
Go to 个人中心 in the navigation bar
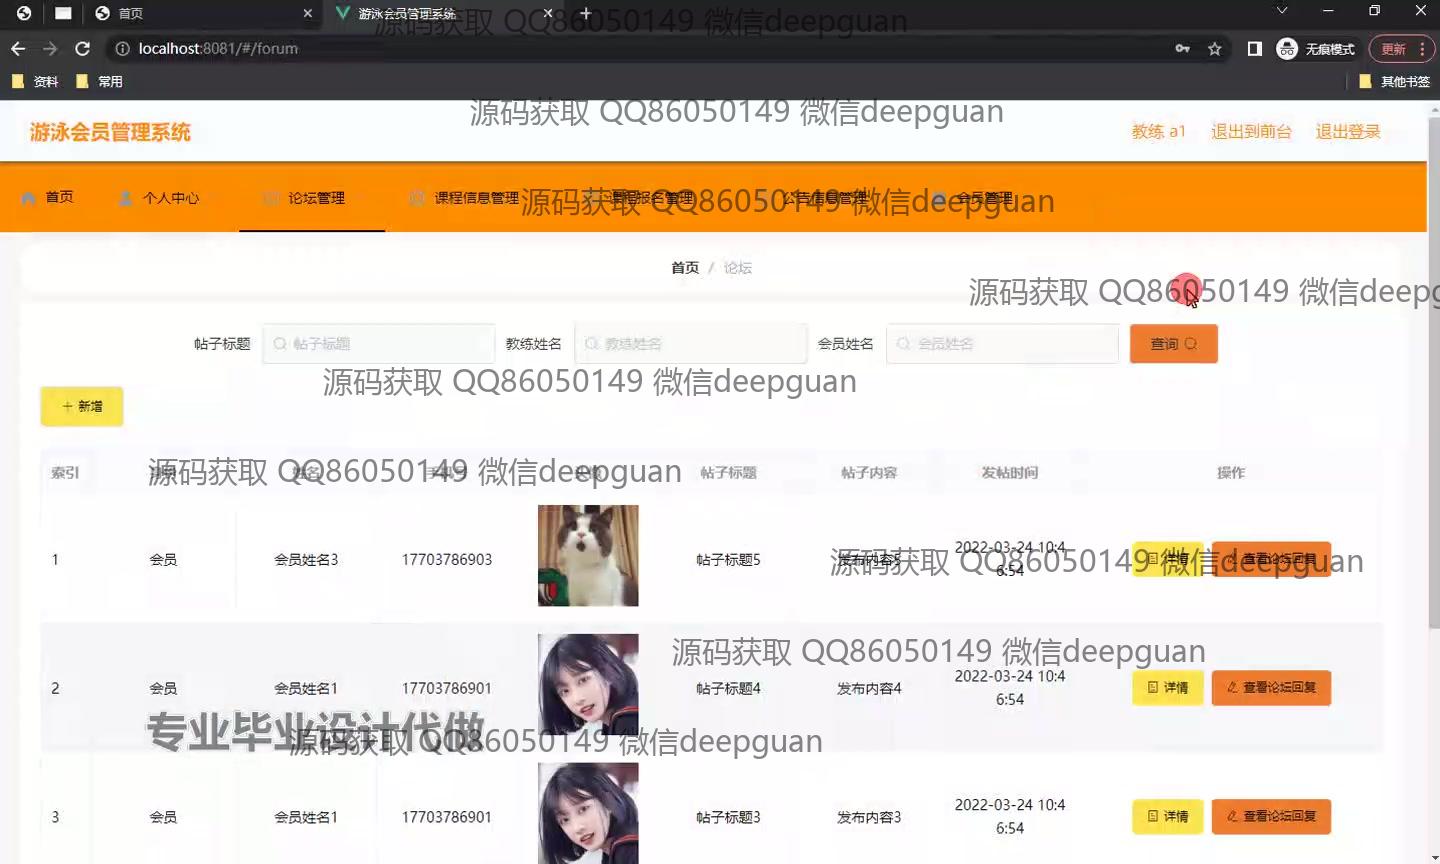(x=160, y=198)
